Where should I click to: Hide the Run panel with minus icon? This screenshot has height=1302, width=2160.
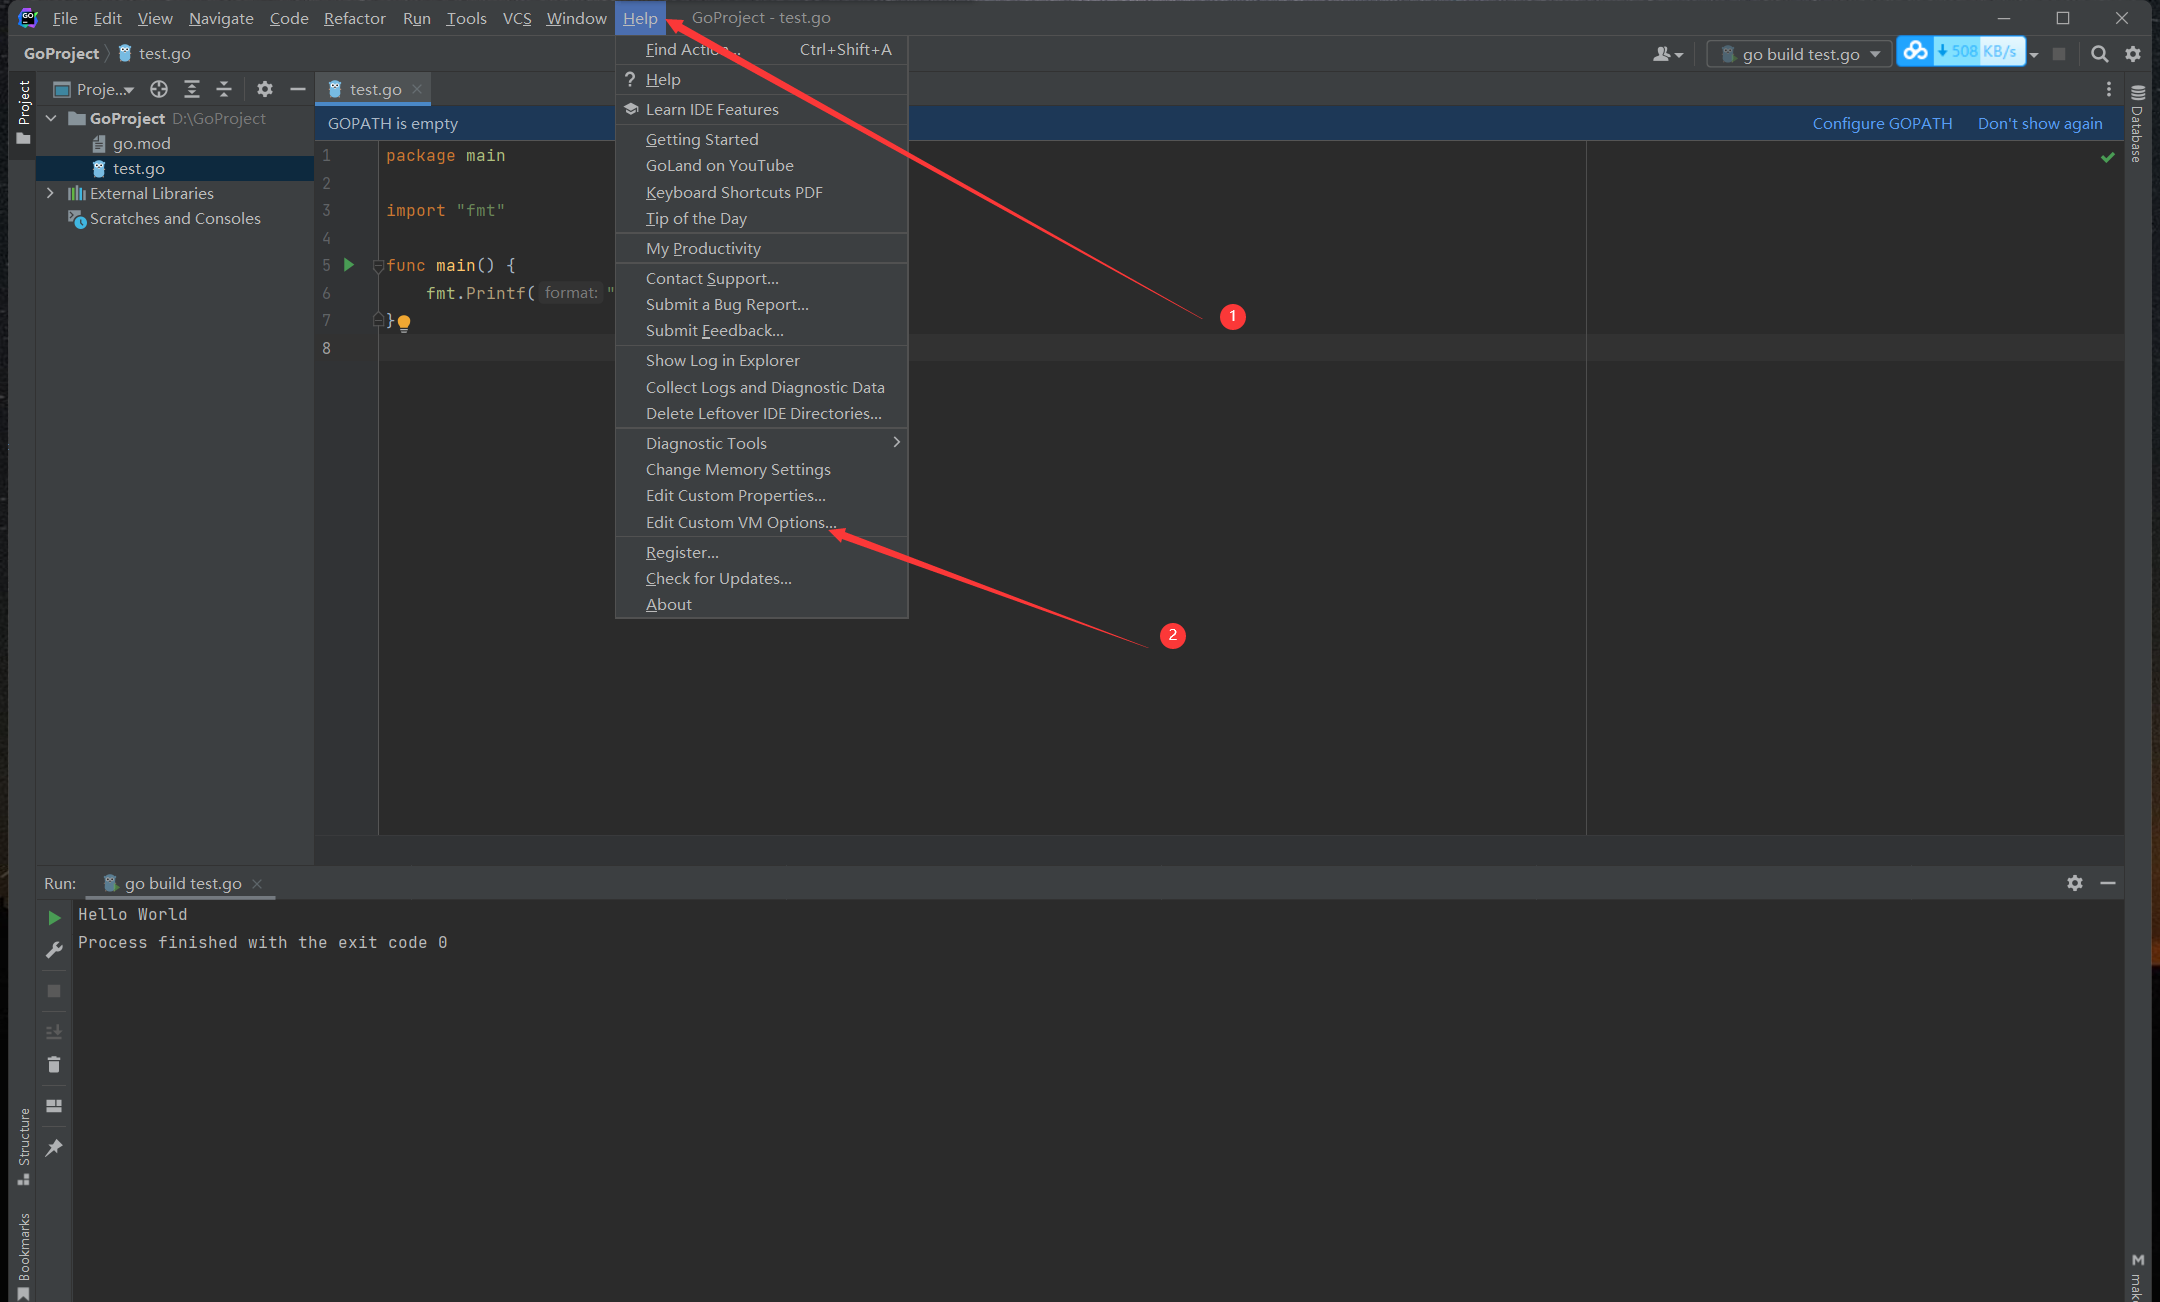pyautogui.click(x=2108, y=883)
